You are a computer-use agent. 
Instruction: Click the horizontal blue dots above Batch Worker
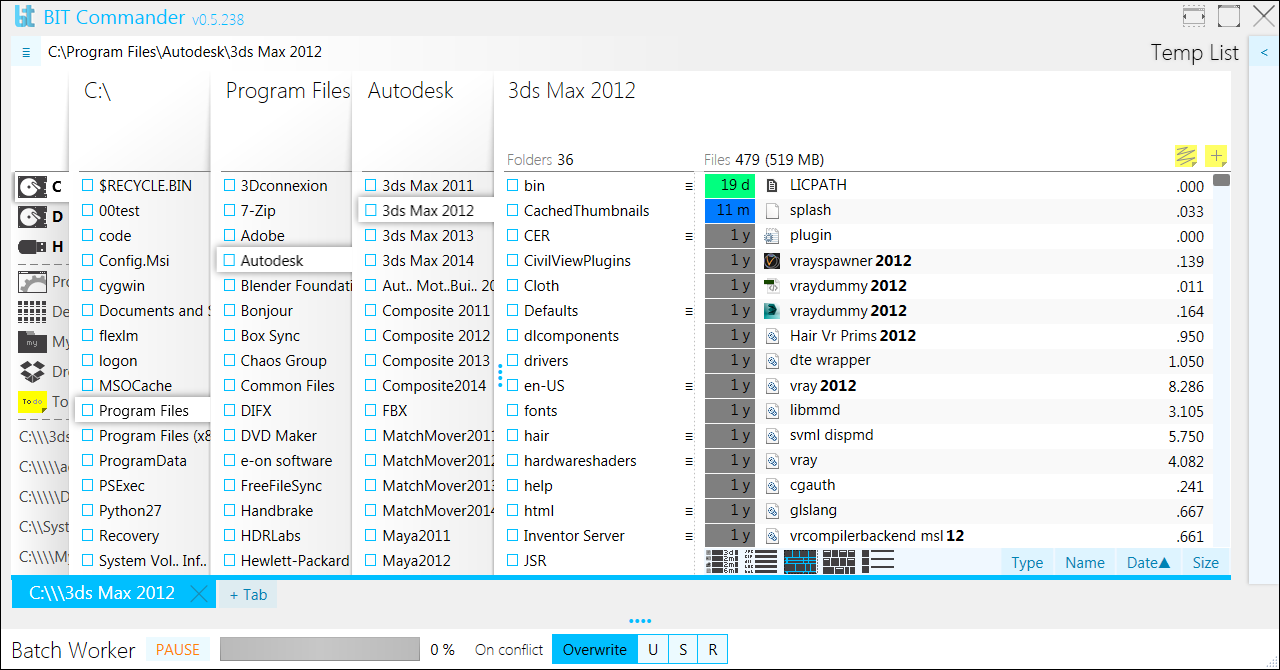[x=640, y=621]
